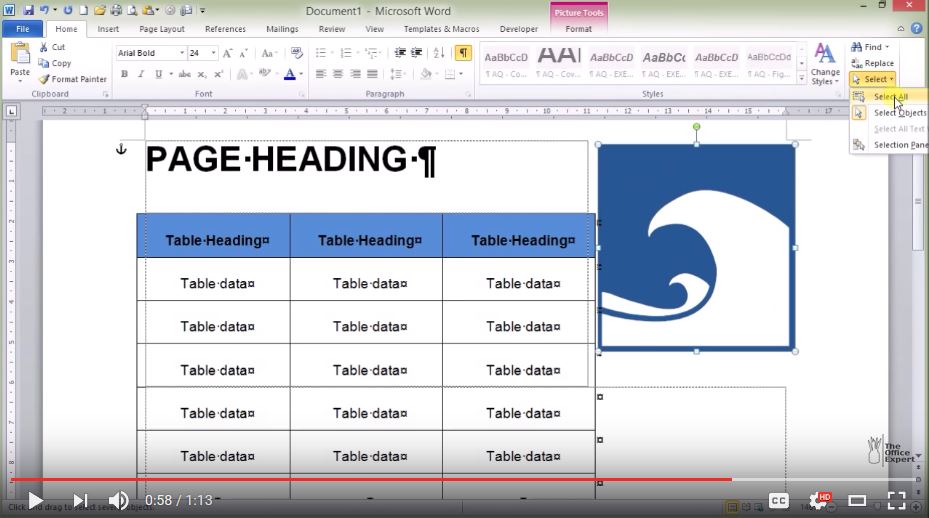
Task: Apply superscript formatting
Action: 219,74
